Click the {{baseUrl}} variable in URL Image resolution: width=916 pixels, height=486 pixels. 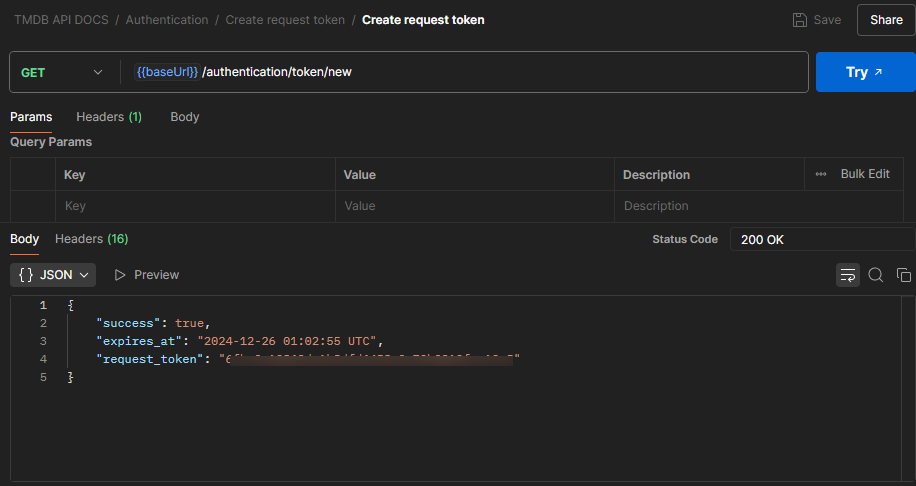click(x=167, y=72)
